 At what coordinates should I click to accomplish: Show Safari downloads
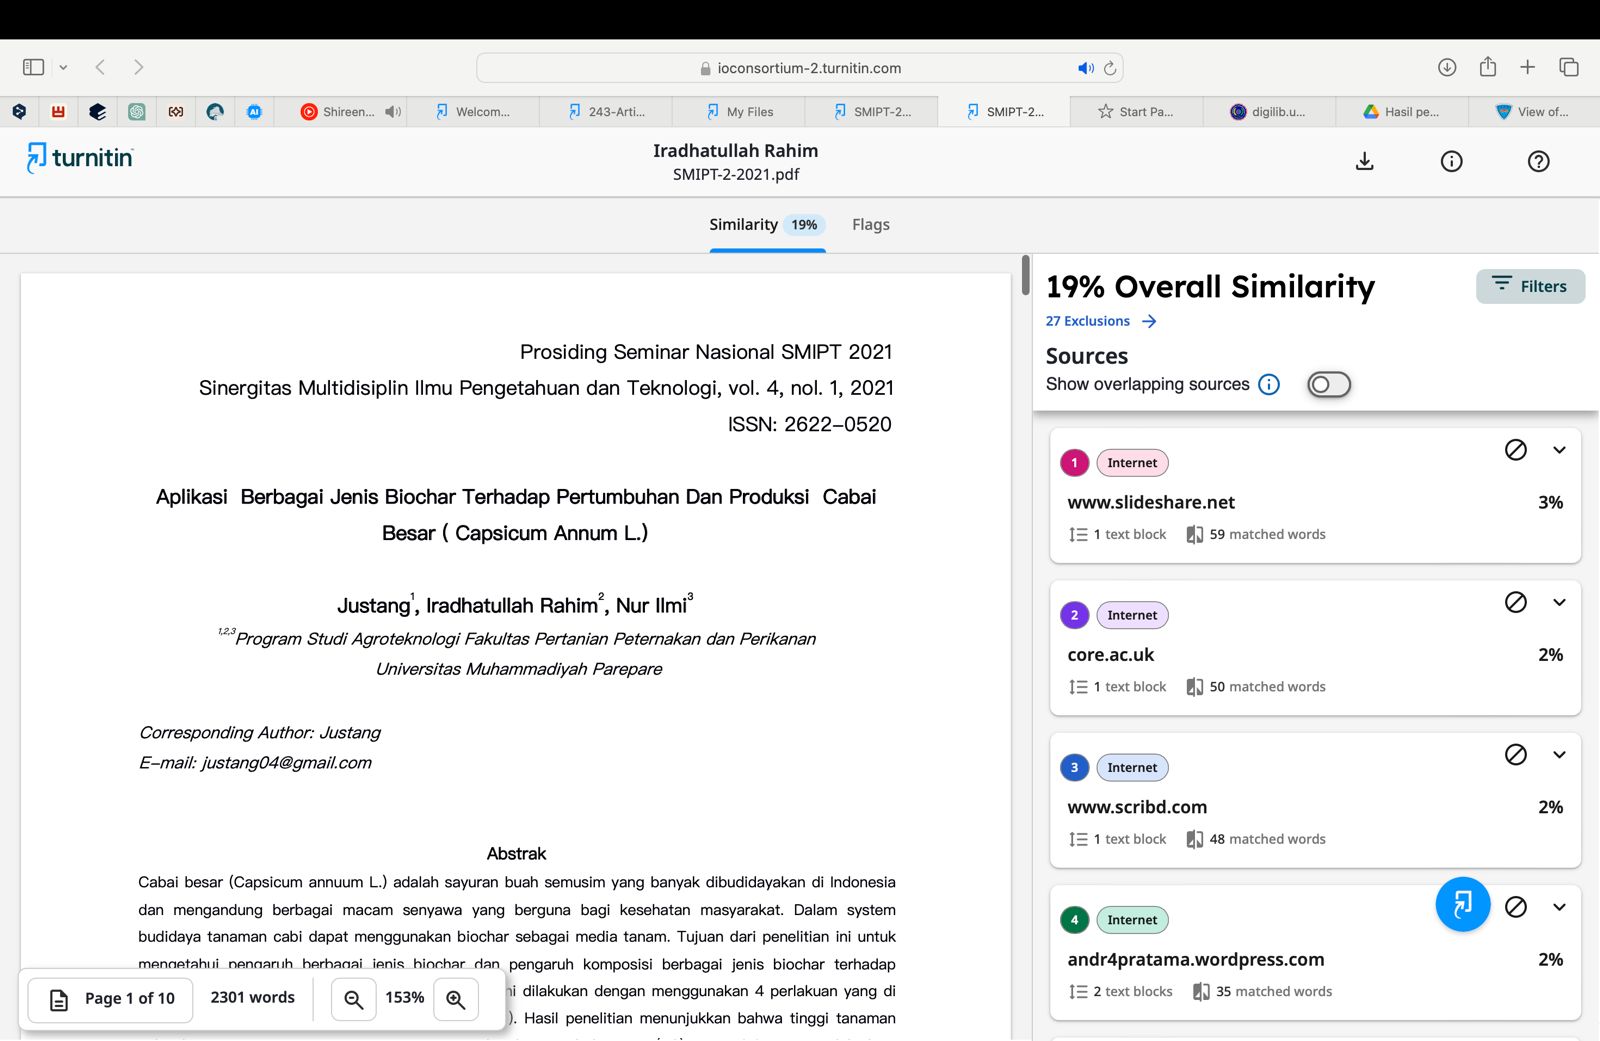coord(1447,67)
